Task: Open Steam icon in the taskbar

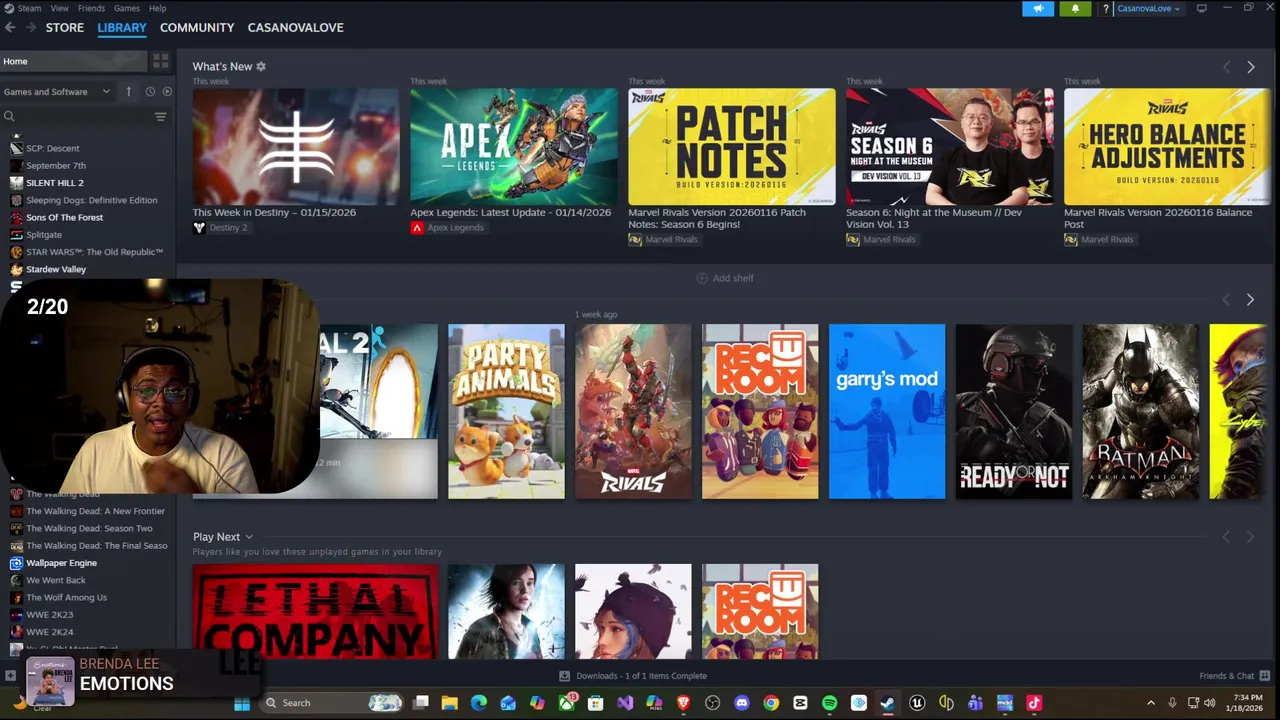Action: (x=887, y=703)
